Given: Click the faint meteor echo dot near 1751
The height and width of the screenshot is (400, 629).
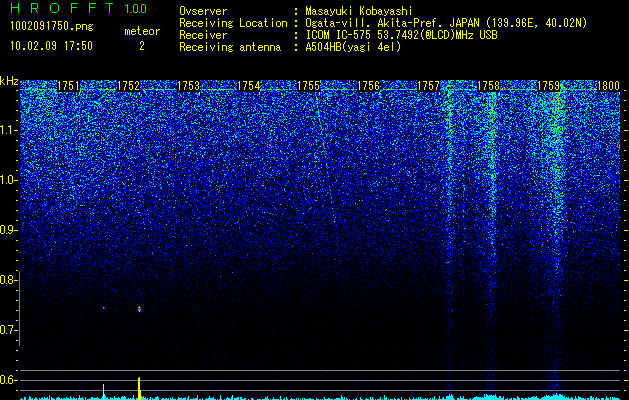Looking at the screenshot, I should (103, 308).
